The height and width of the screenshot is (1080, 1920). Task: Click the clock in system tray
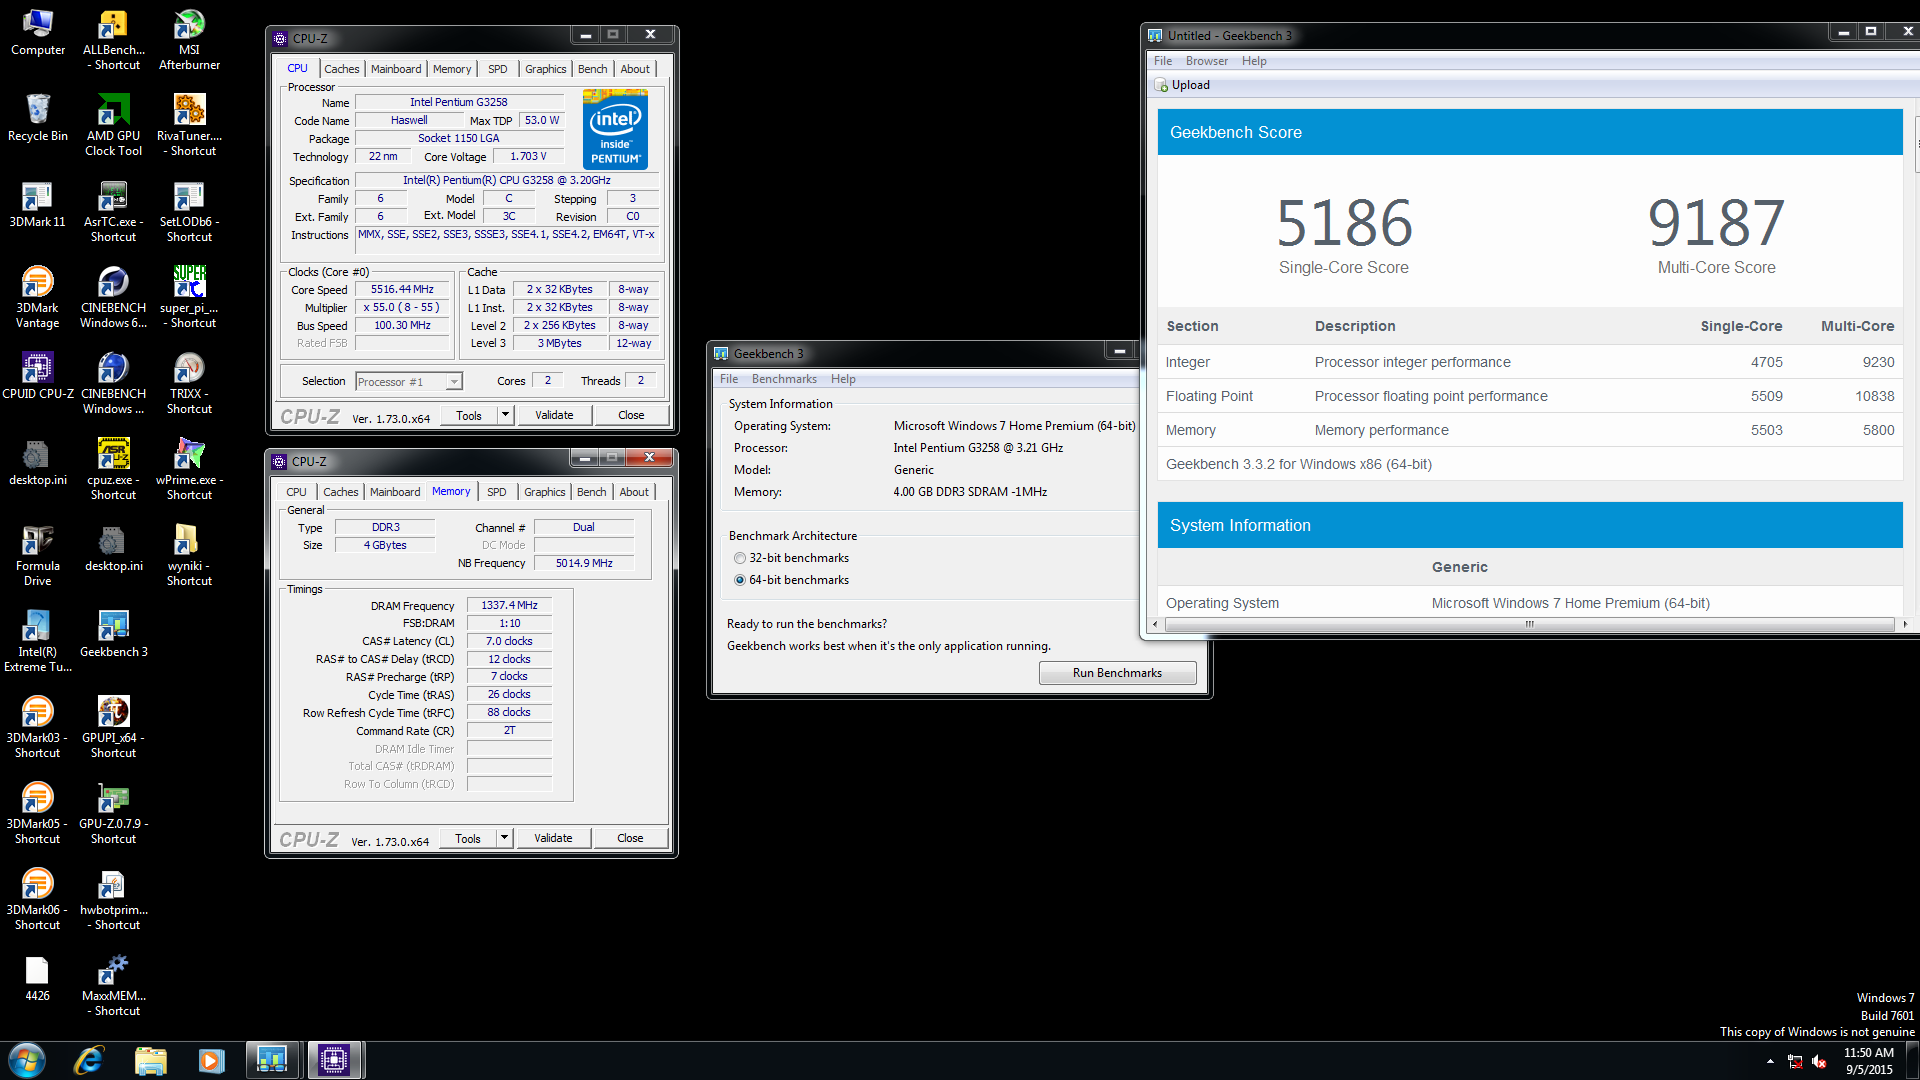[1868, 1061]
